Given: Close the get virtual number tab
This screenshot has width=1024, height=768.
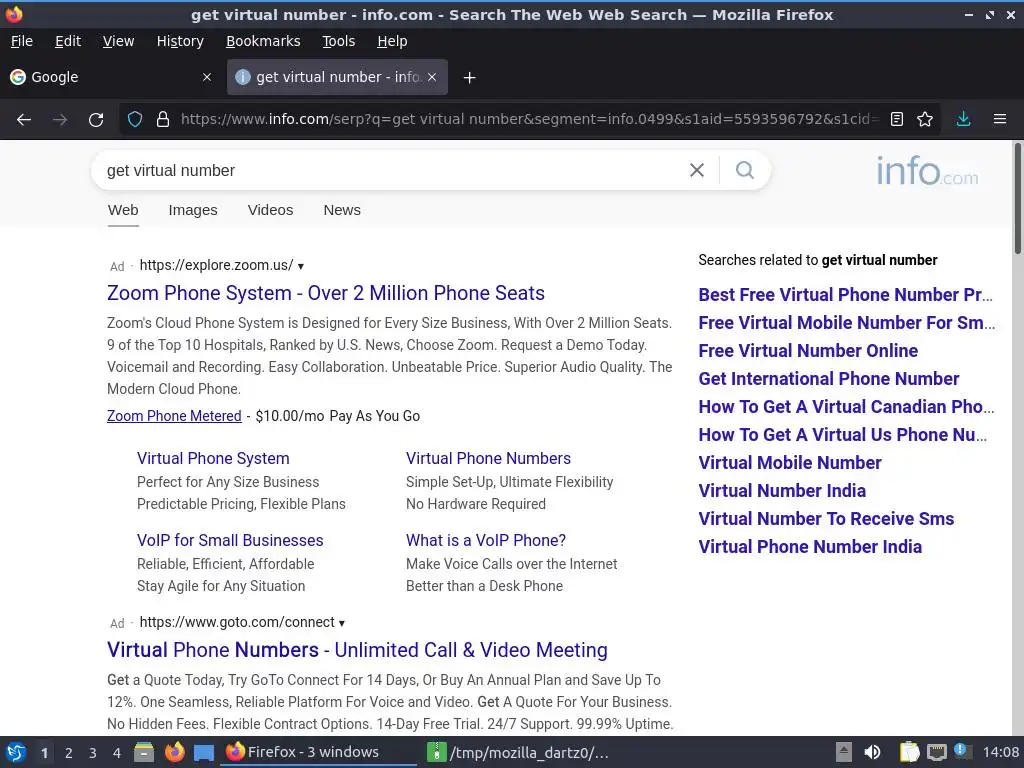Looking at the screenshot, I should click(x=432, y=77).
